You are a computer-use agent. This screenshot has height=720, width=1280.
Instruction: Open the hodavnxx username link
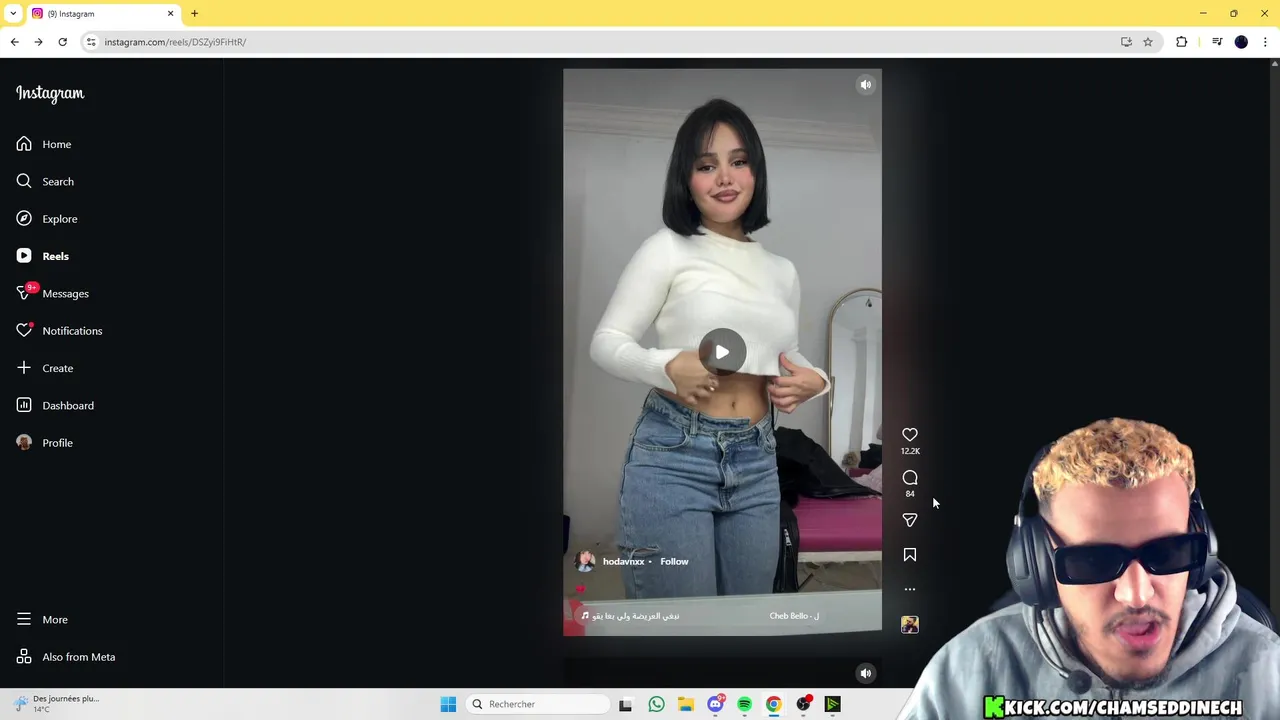623,561
